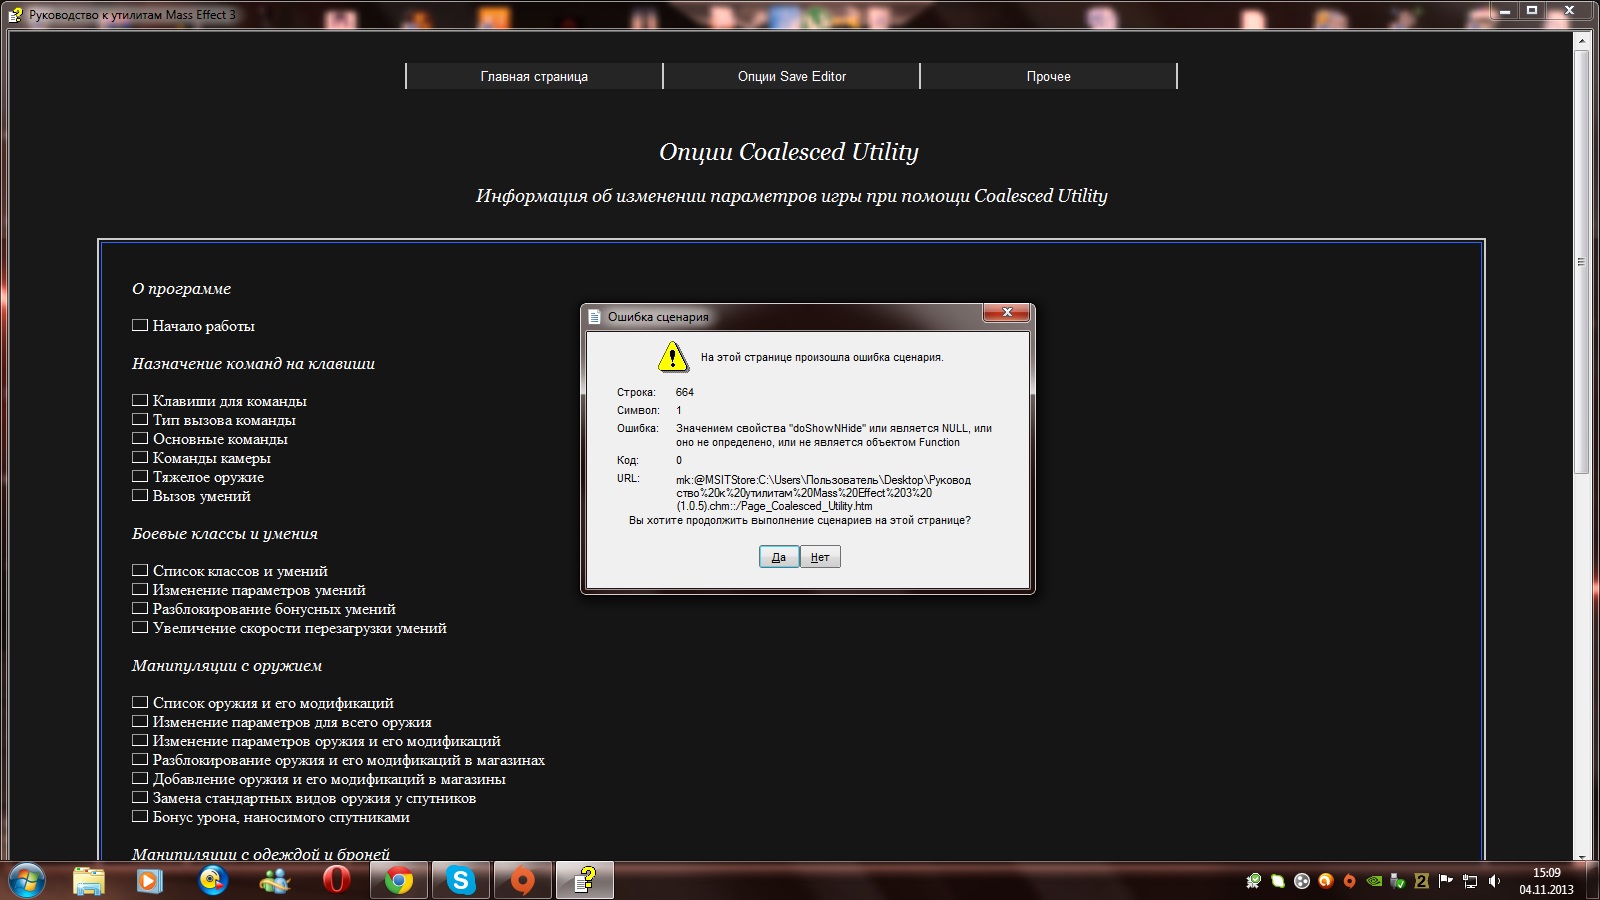This screenshot has height=900, width=1600.
Task: Open the volume speaker tray icon
Action: tap(1494, 881)
